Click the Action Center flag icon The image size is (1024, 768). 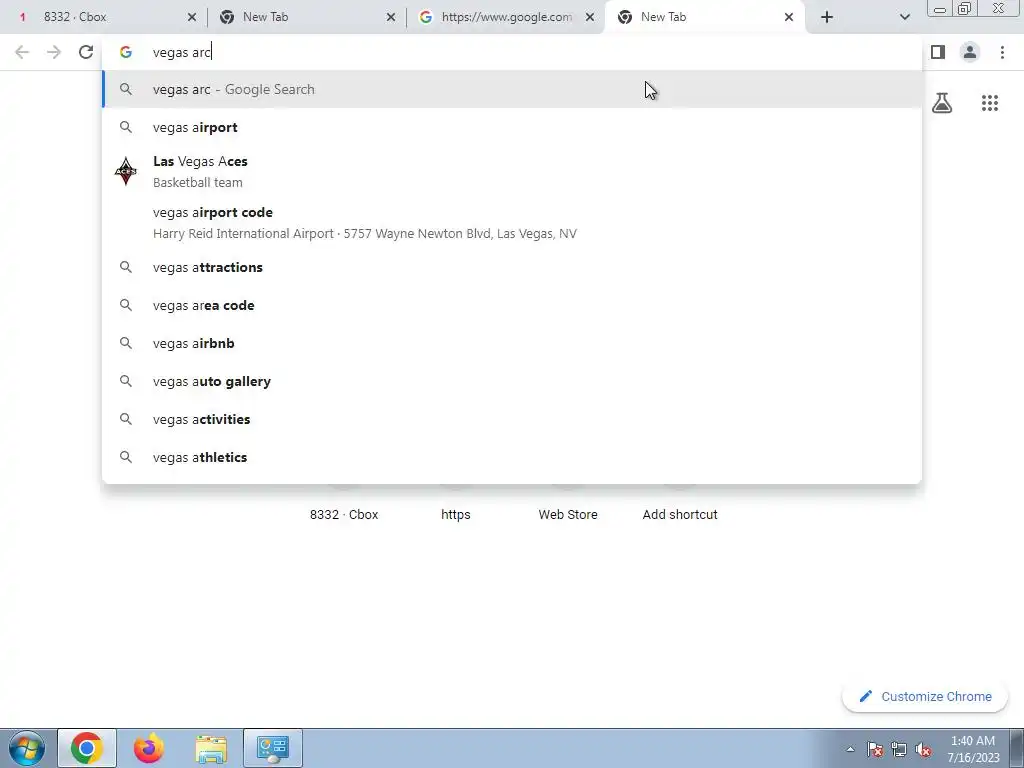click(x=875, y=749)
